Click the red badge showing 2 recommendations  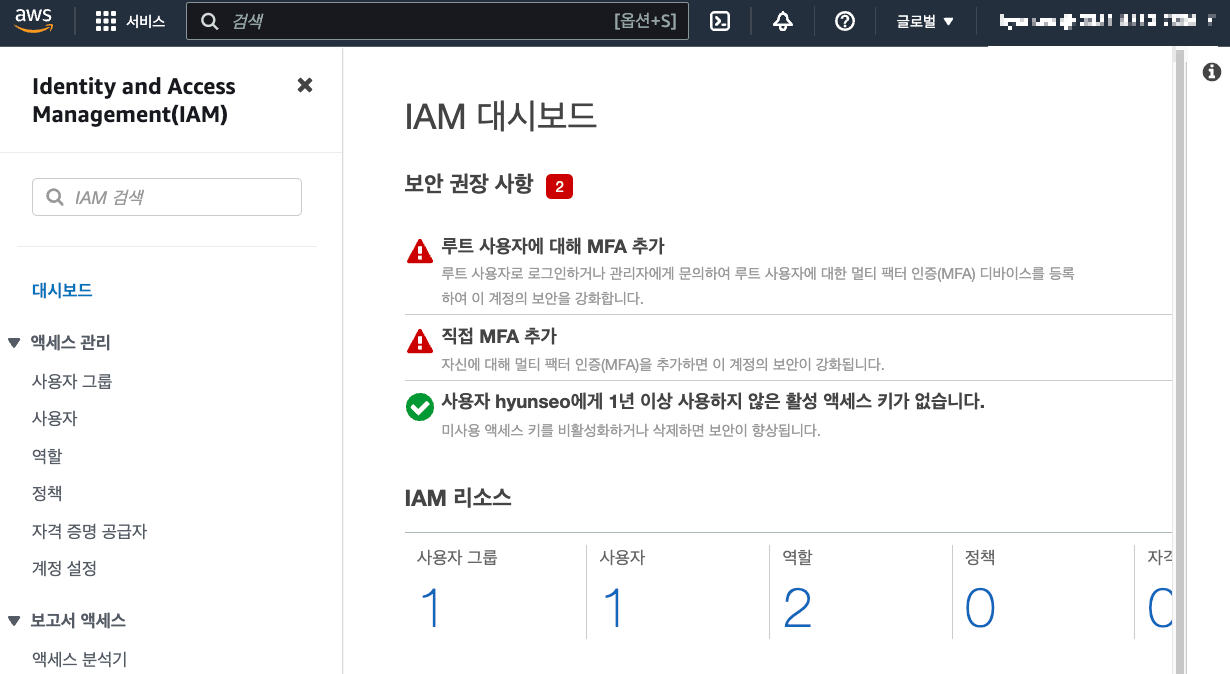(x=560, y=186)
